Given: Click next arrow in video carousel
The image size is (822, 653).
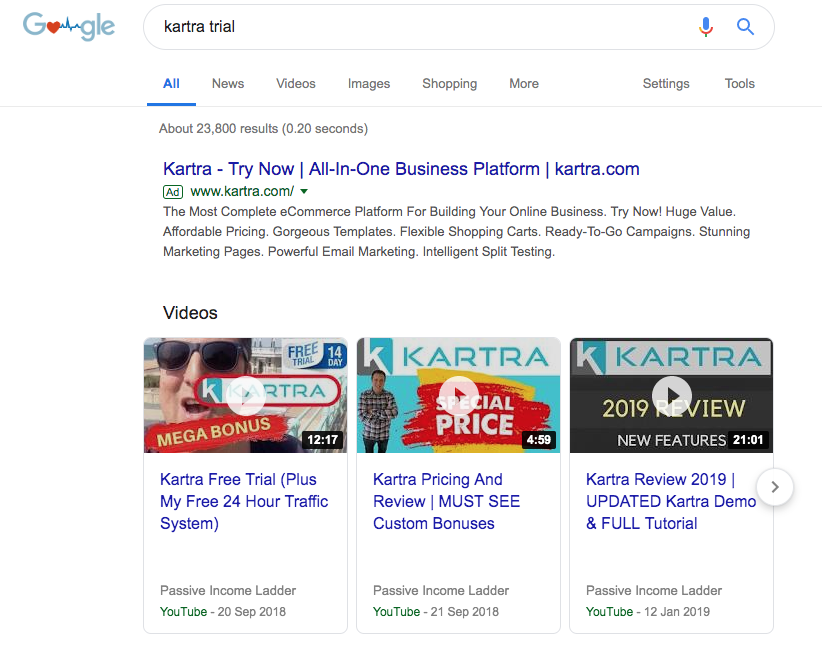Looking at the screenshot, I should (776, 487).
